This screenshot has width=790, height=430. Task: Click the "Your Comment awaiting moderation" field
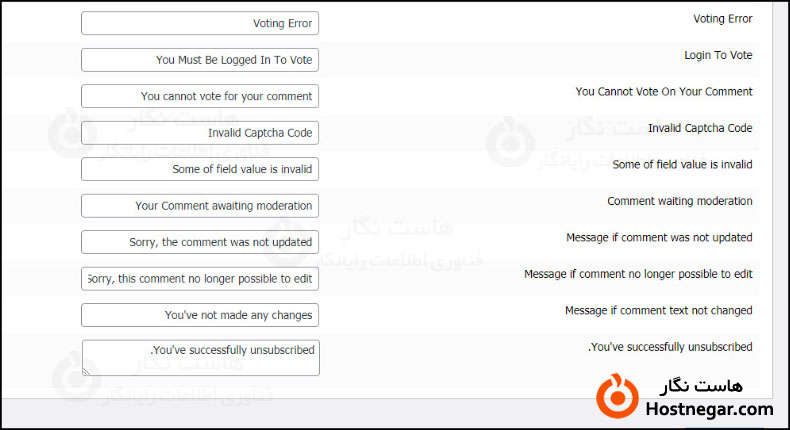point(200,206)
